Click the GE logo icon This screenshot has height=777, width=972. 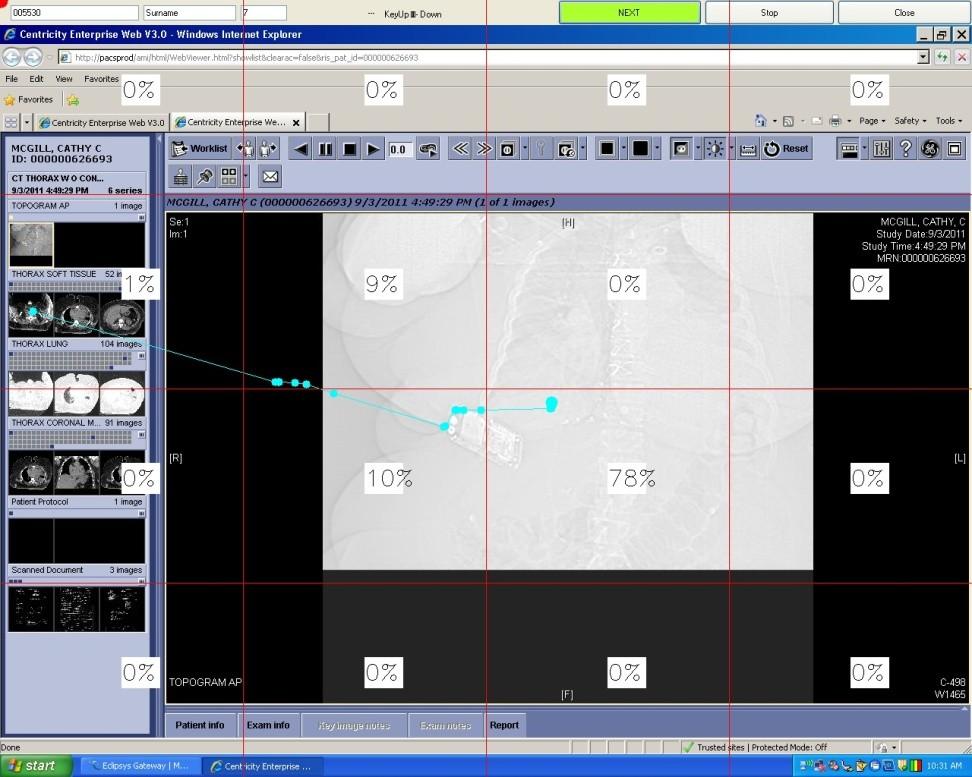[x=929, y=149]
